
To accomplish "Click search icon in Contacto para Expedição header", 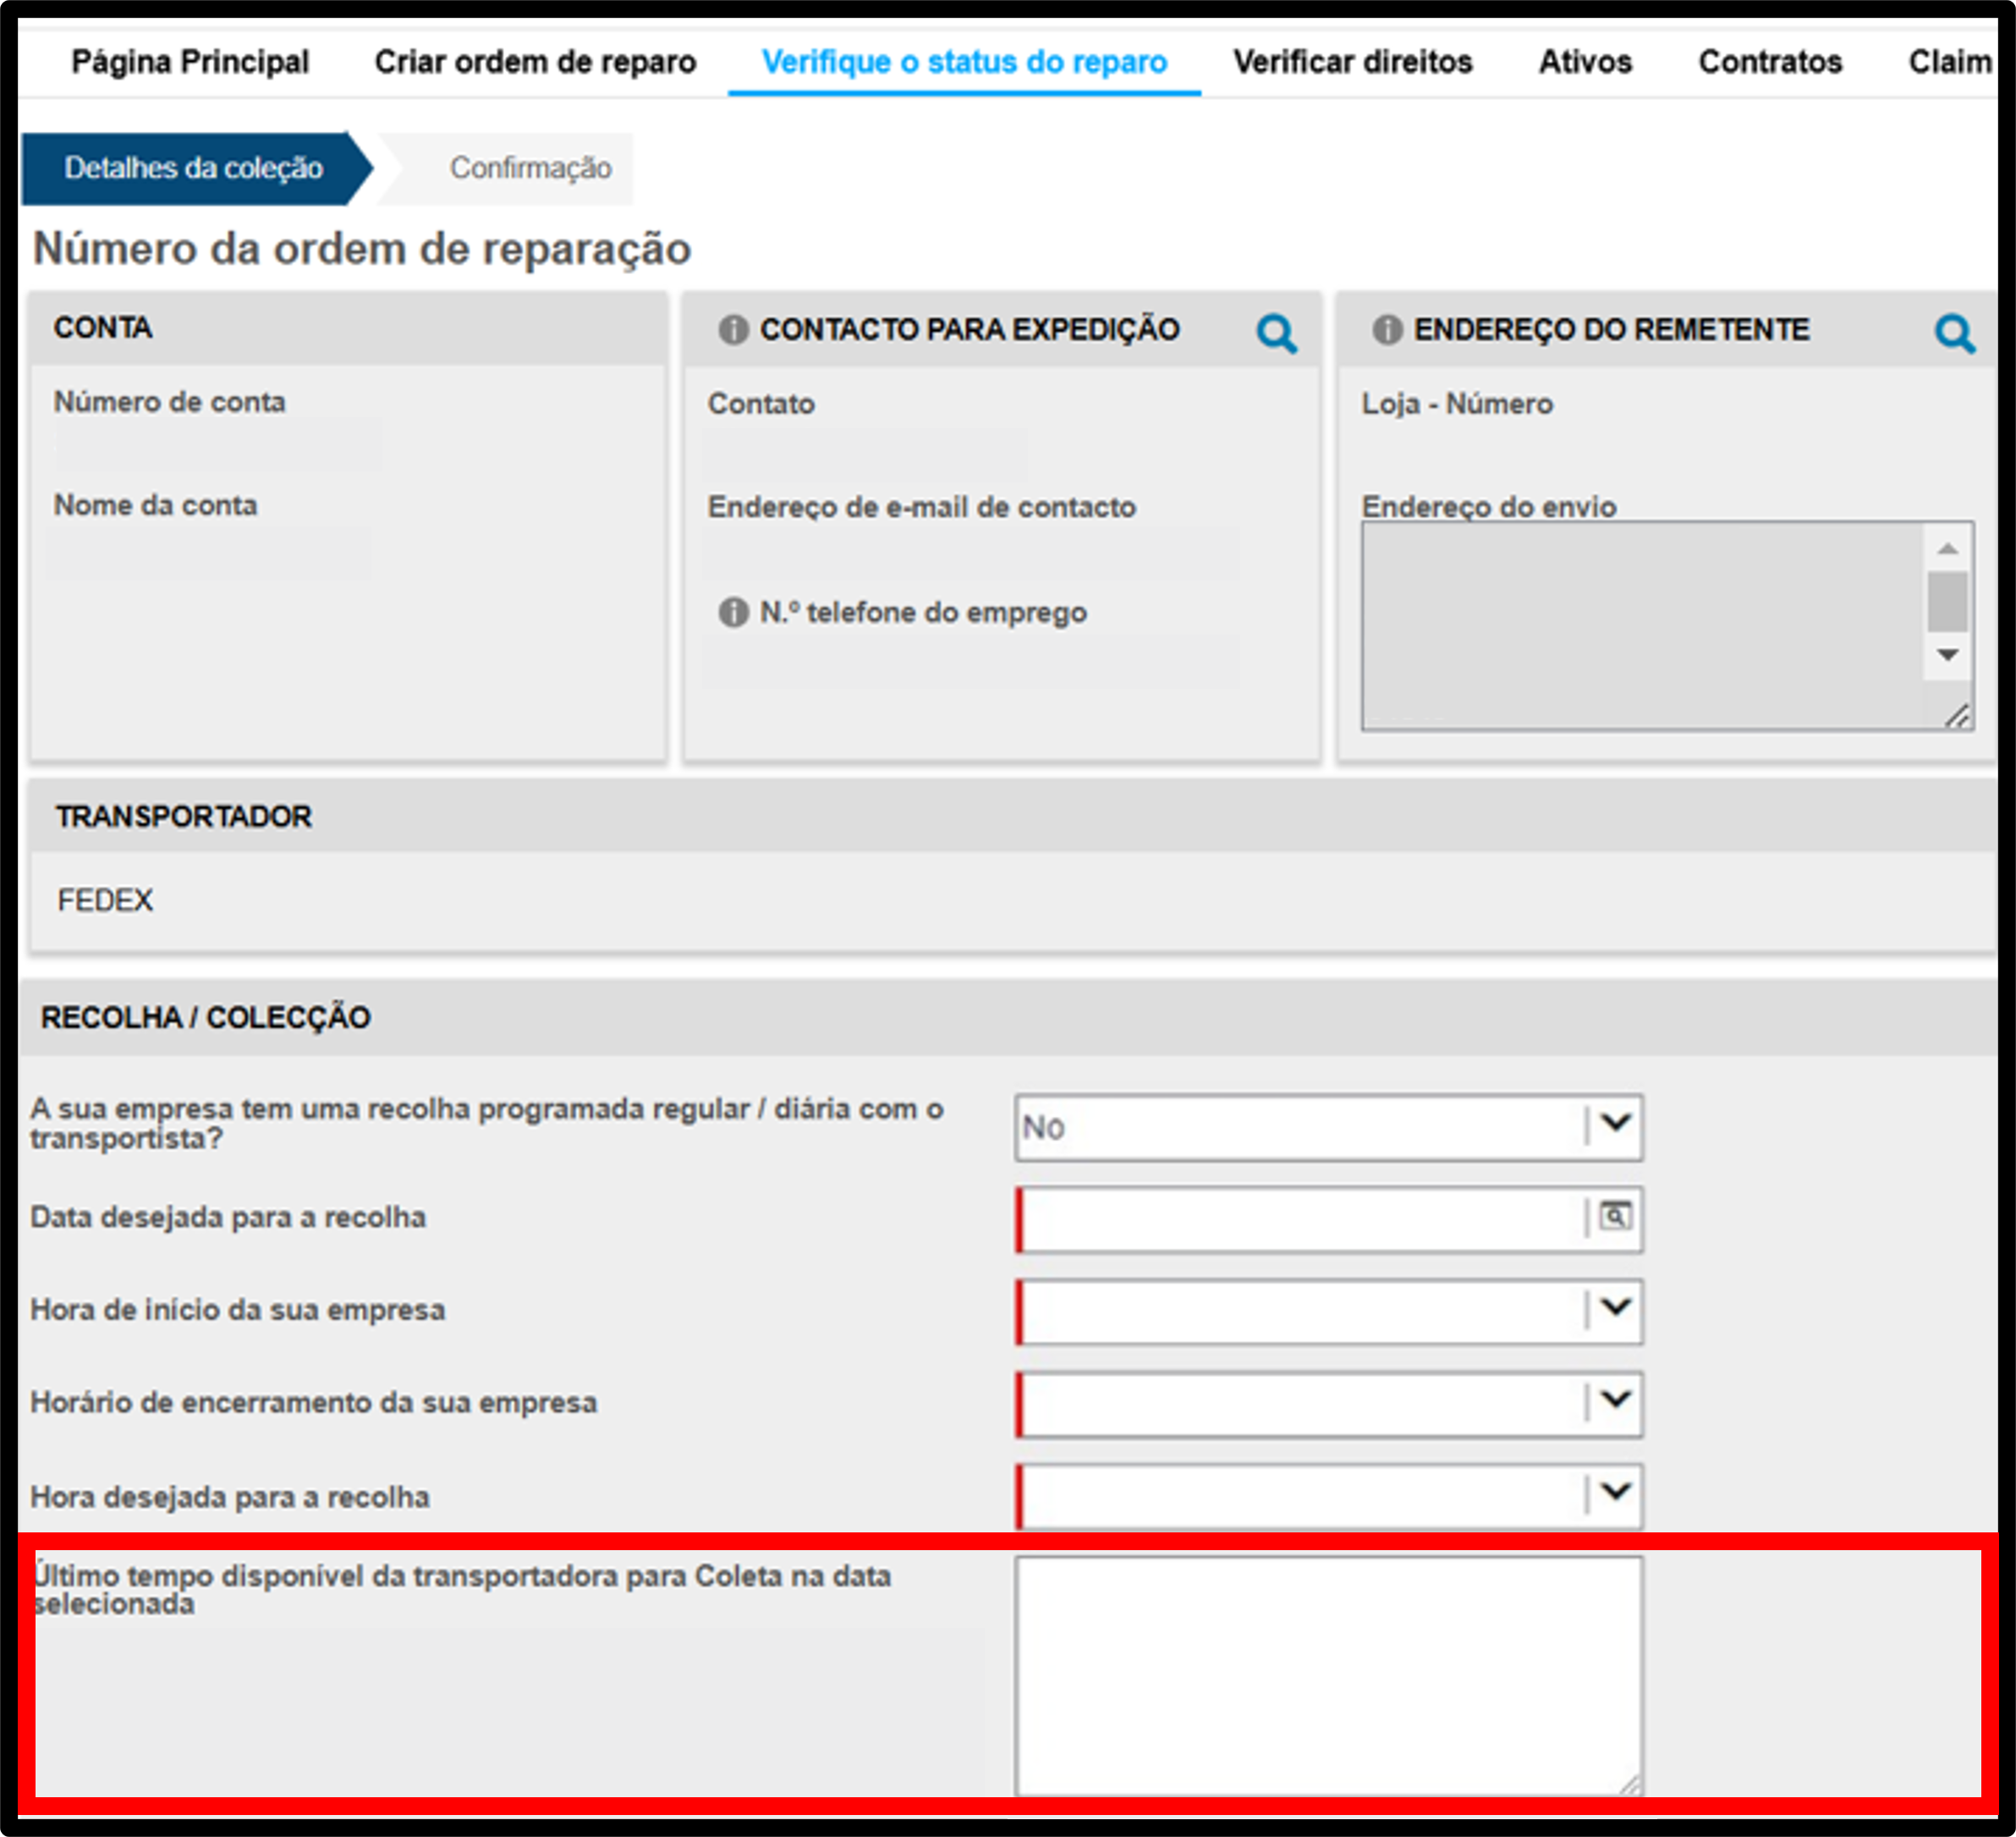I will click(x=1277, y=333).
